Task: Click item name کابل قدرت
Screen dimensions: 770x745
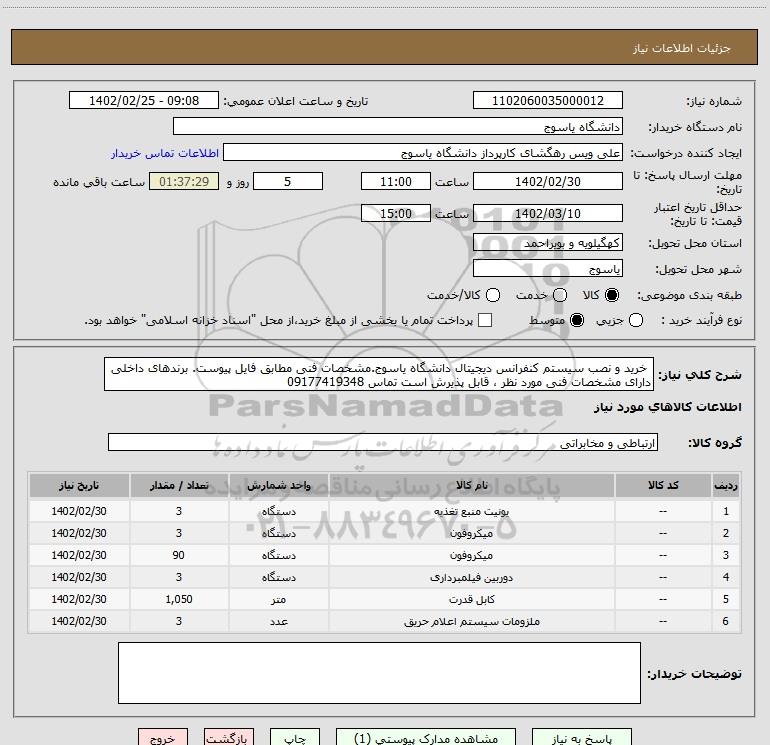Action: [471, 599]
